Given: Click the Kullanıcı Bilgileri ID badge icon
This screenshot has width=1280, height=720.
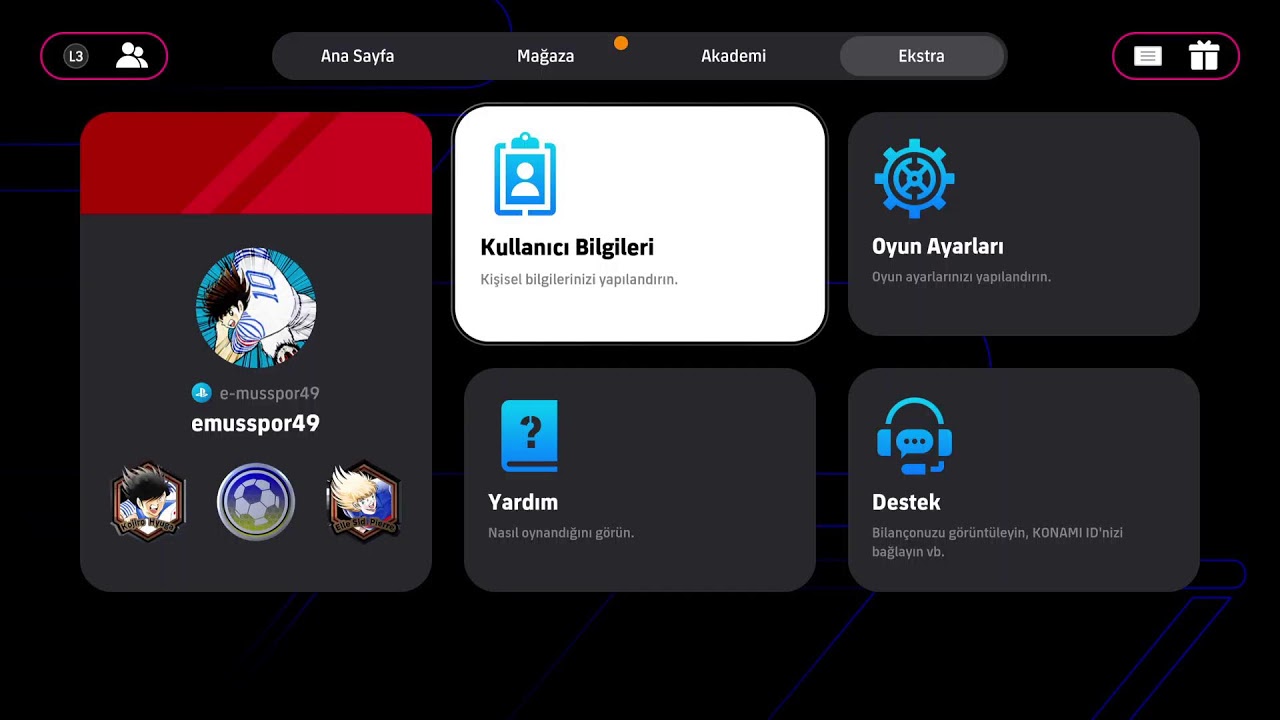Looking at the screenshot, I should click(525, 174).
